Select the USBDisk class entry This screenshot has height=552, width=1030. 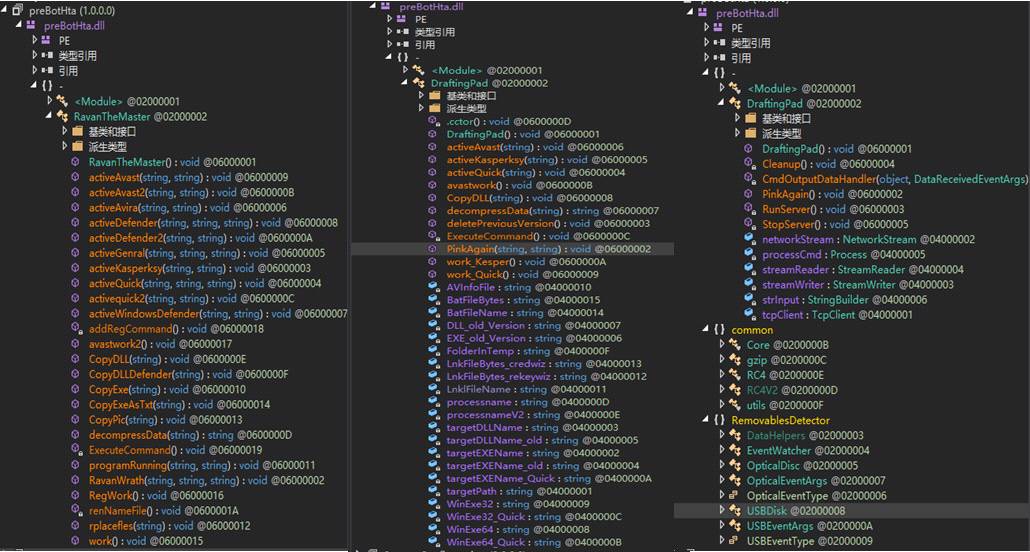coord(768,510)
